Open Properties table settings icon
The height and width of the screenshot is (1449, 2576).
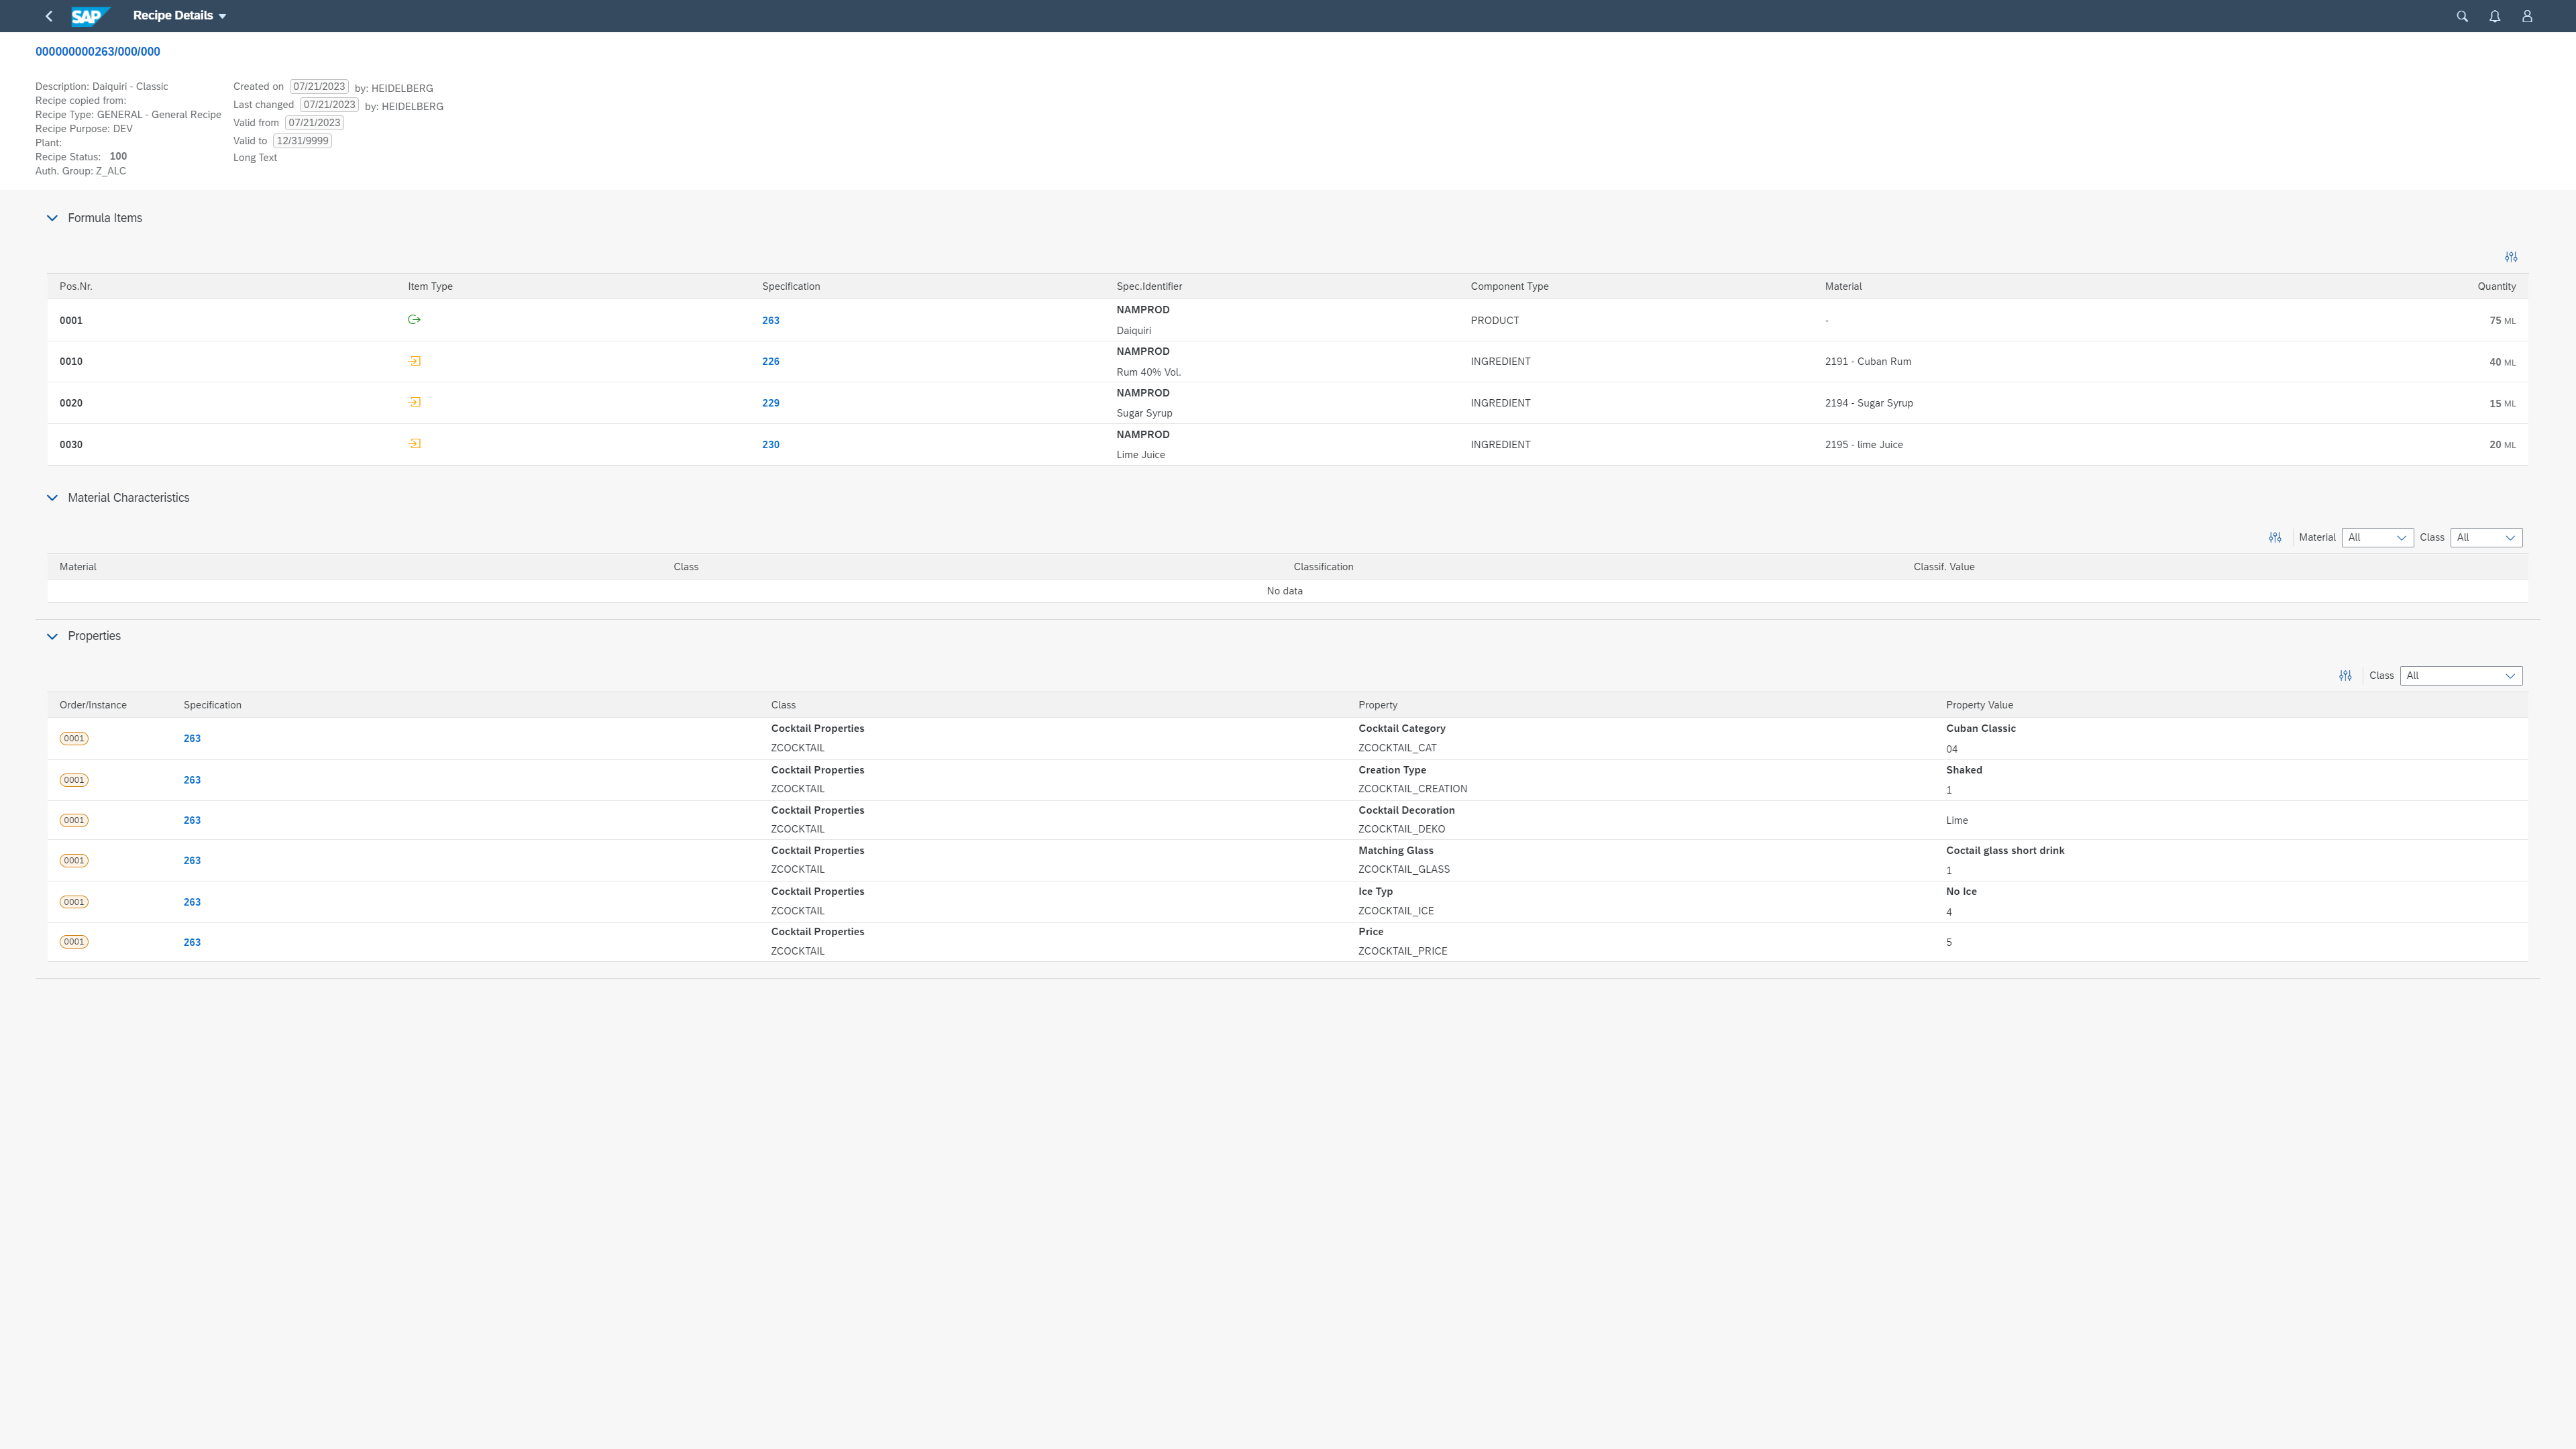coord(2345,676)
